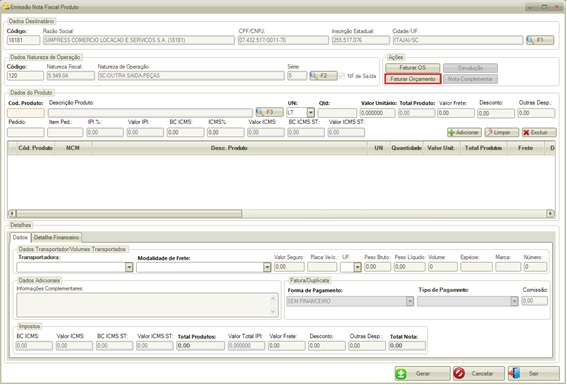The width and height of the screenshot is (567, 385).
Task: Click the NCM column header
Action: pos(73,148)
